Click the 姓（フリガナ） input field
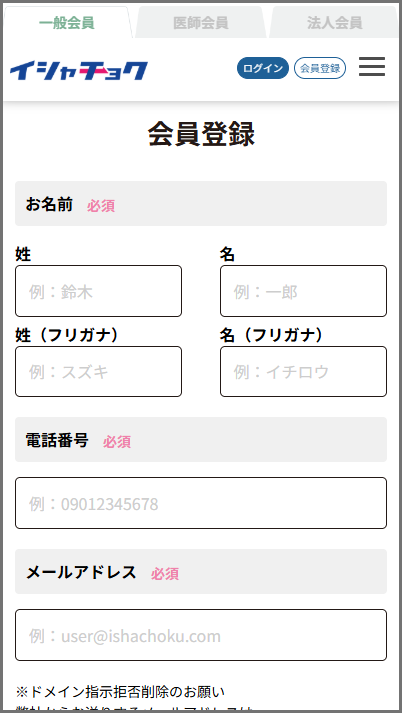The height and width of the screenshot is (713, 402). coord(98,372)
